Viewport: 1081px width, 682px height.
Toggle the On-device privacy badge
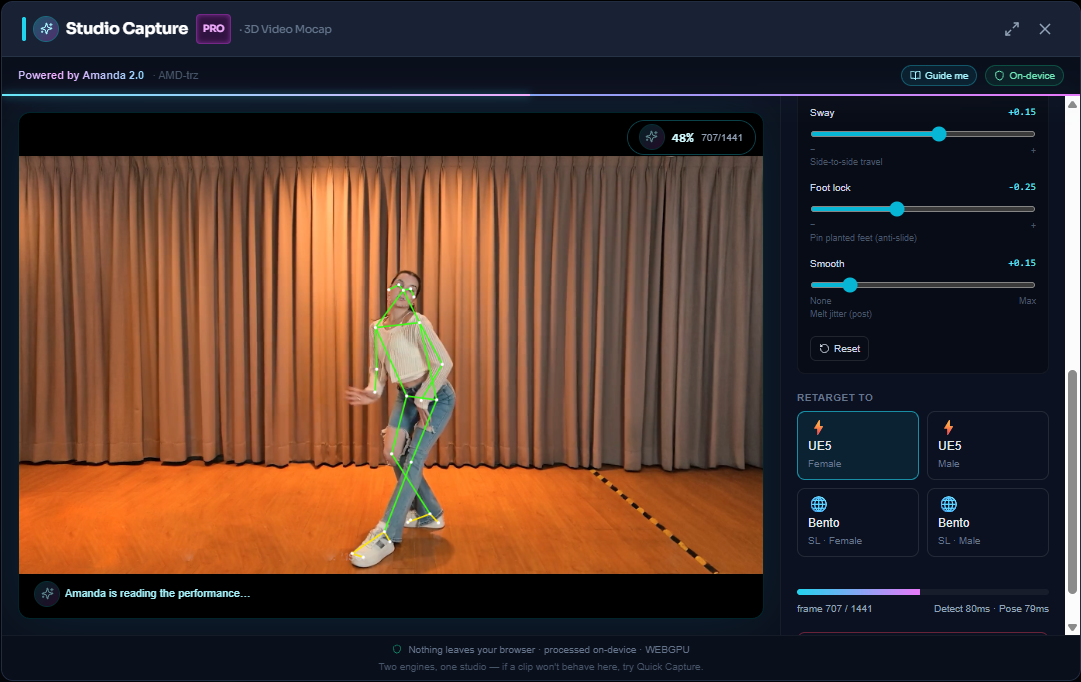pyautogui.click(x=1024, y=76)
